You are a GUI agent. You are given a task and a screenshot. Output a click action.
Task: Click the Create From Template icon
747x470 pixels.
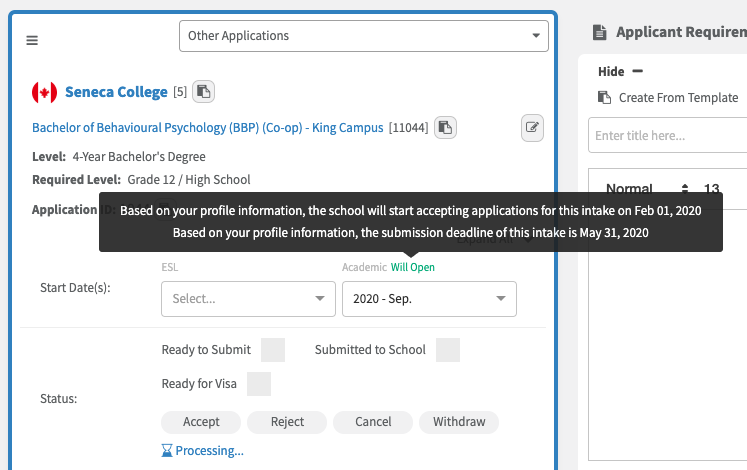pyautogui.click(x=605, y=98)
